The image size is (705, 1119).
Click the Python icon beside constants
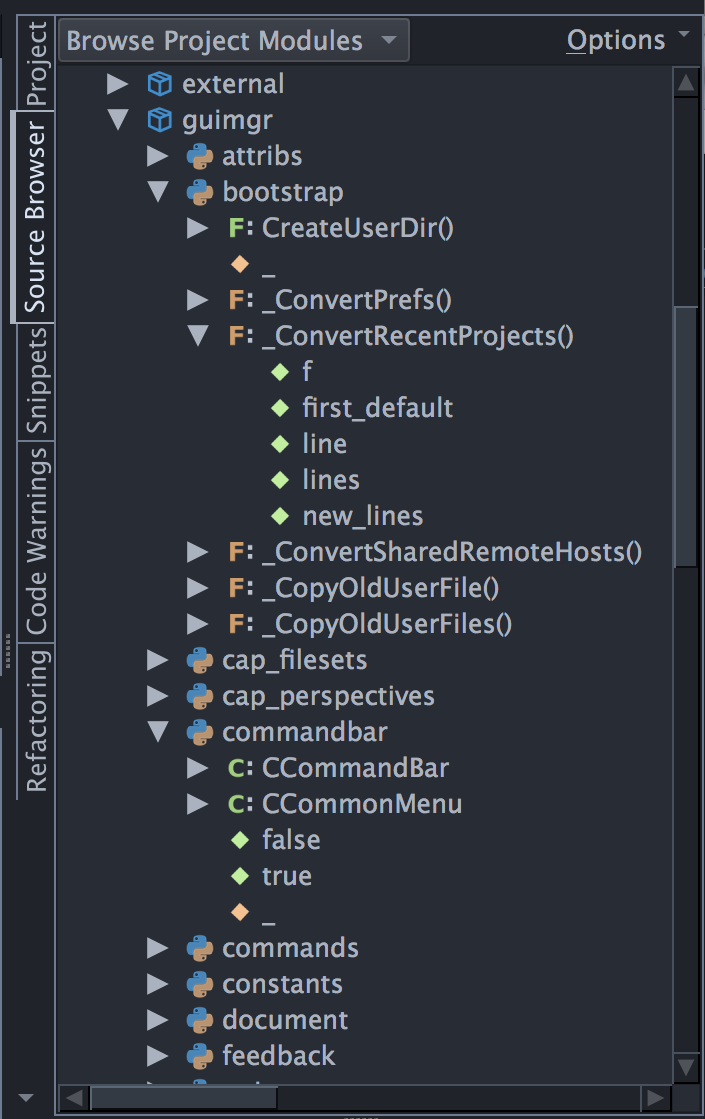200,984
